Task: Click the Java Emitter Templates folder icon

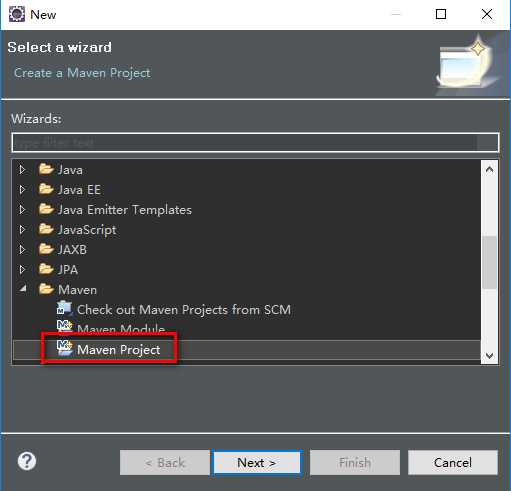Action: pyautogui.click(x=46, y=209)
